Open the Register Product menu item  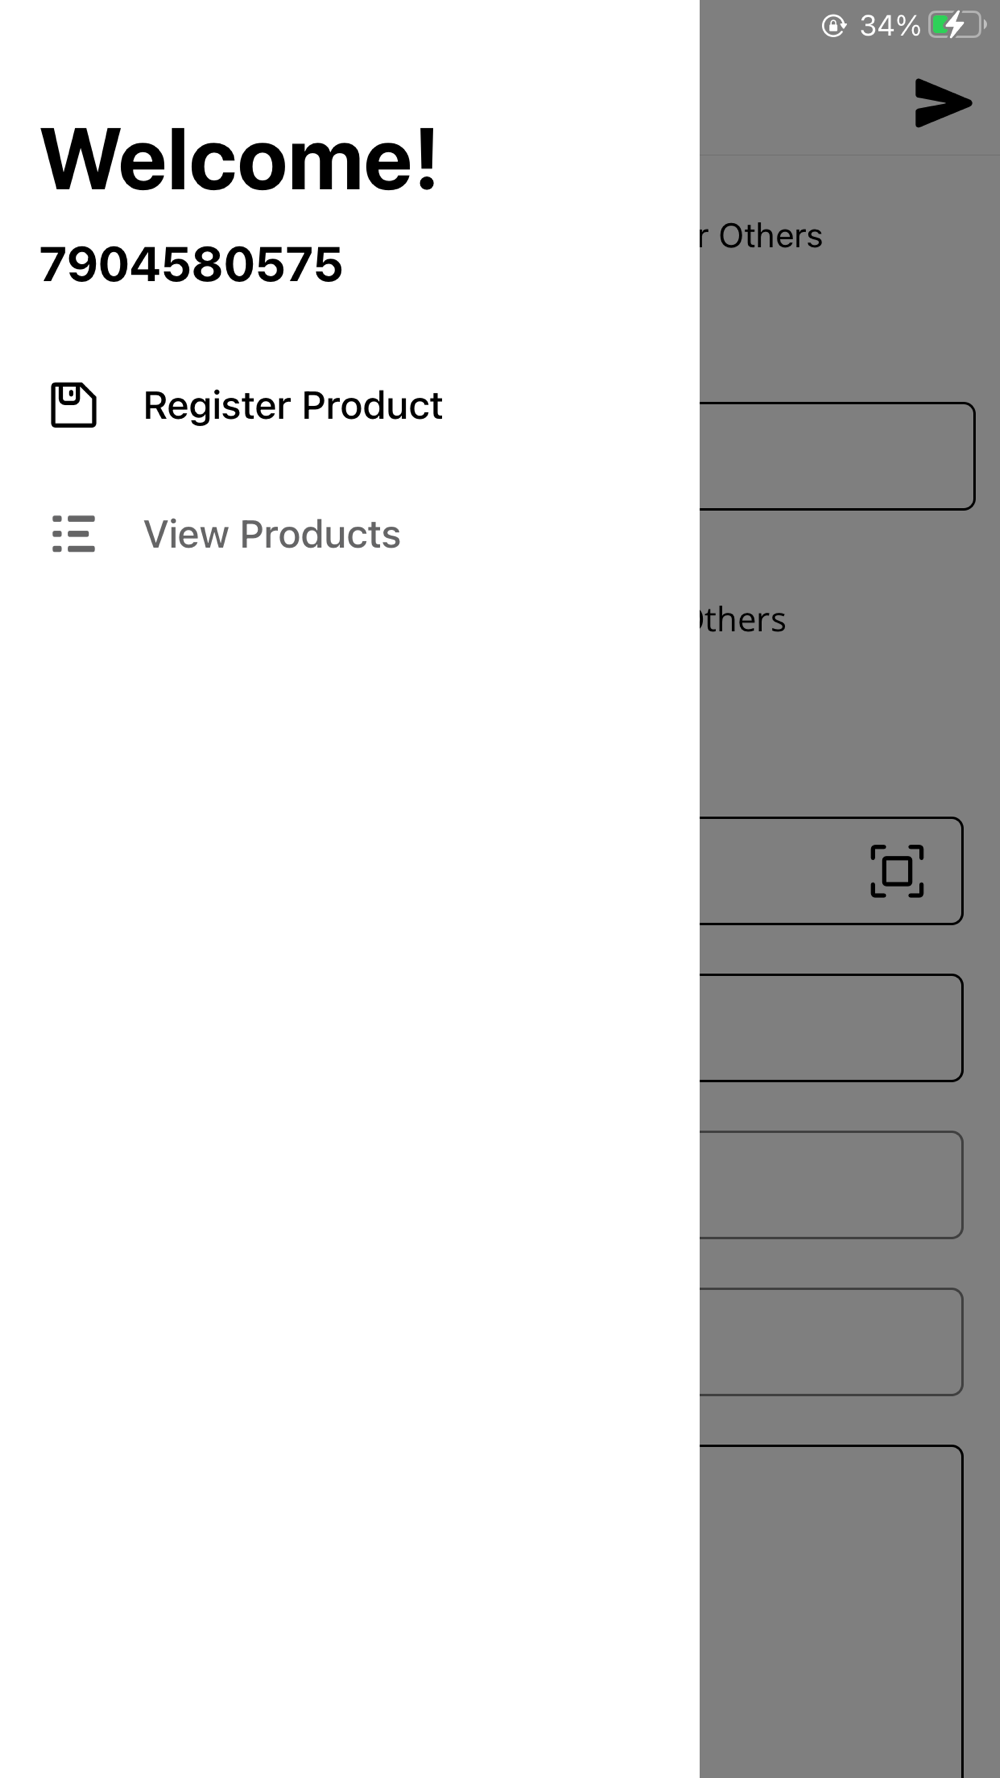pyautogui.click(x=292, y=405)
